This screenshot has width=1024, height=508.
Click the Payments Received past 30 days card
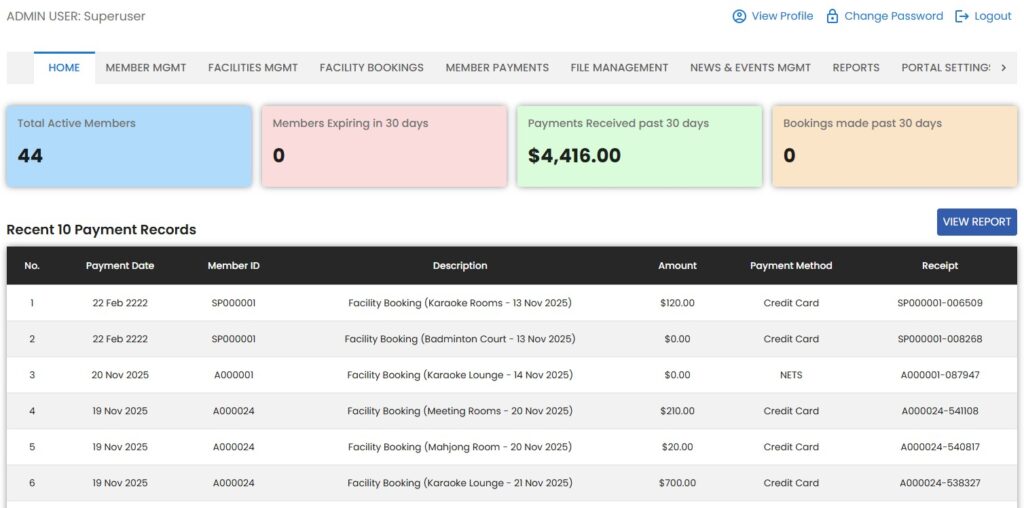639,146
